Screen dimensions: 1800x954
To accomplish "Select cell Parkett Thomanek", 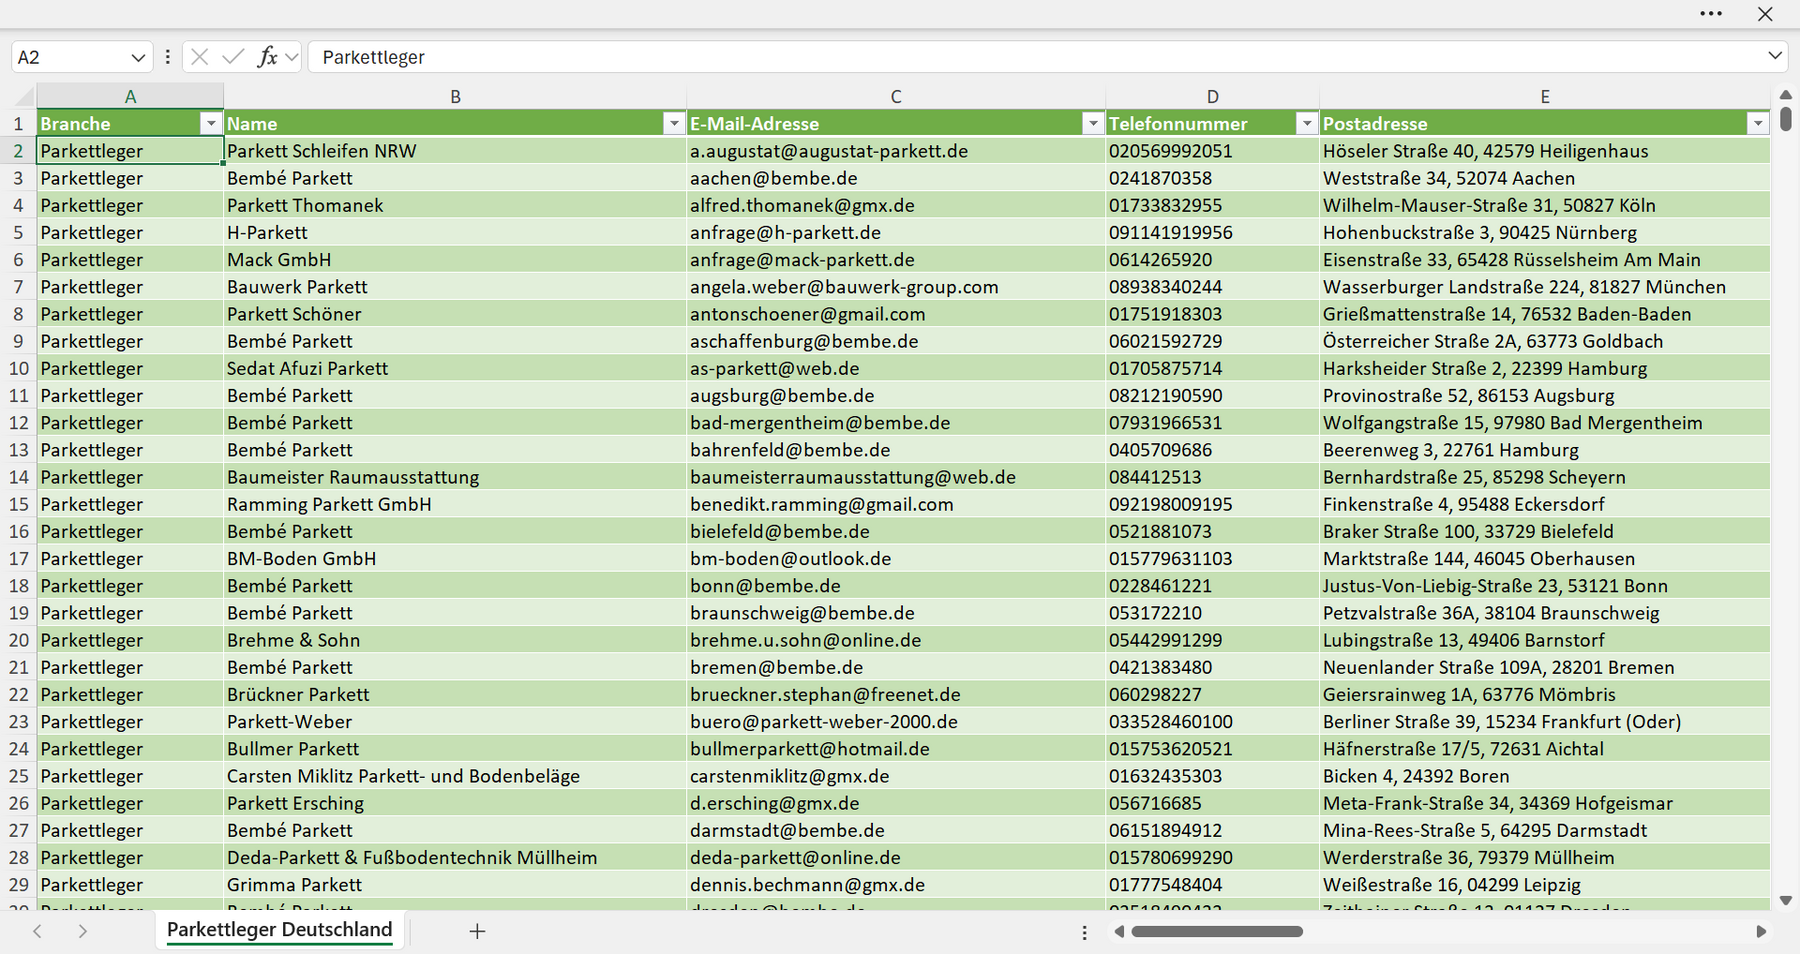I will click(455, 205).
